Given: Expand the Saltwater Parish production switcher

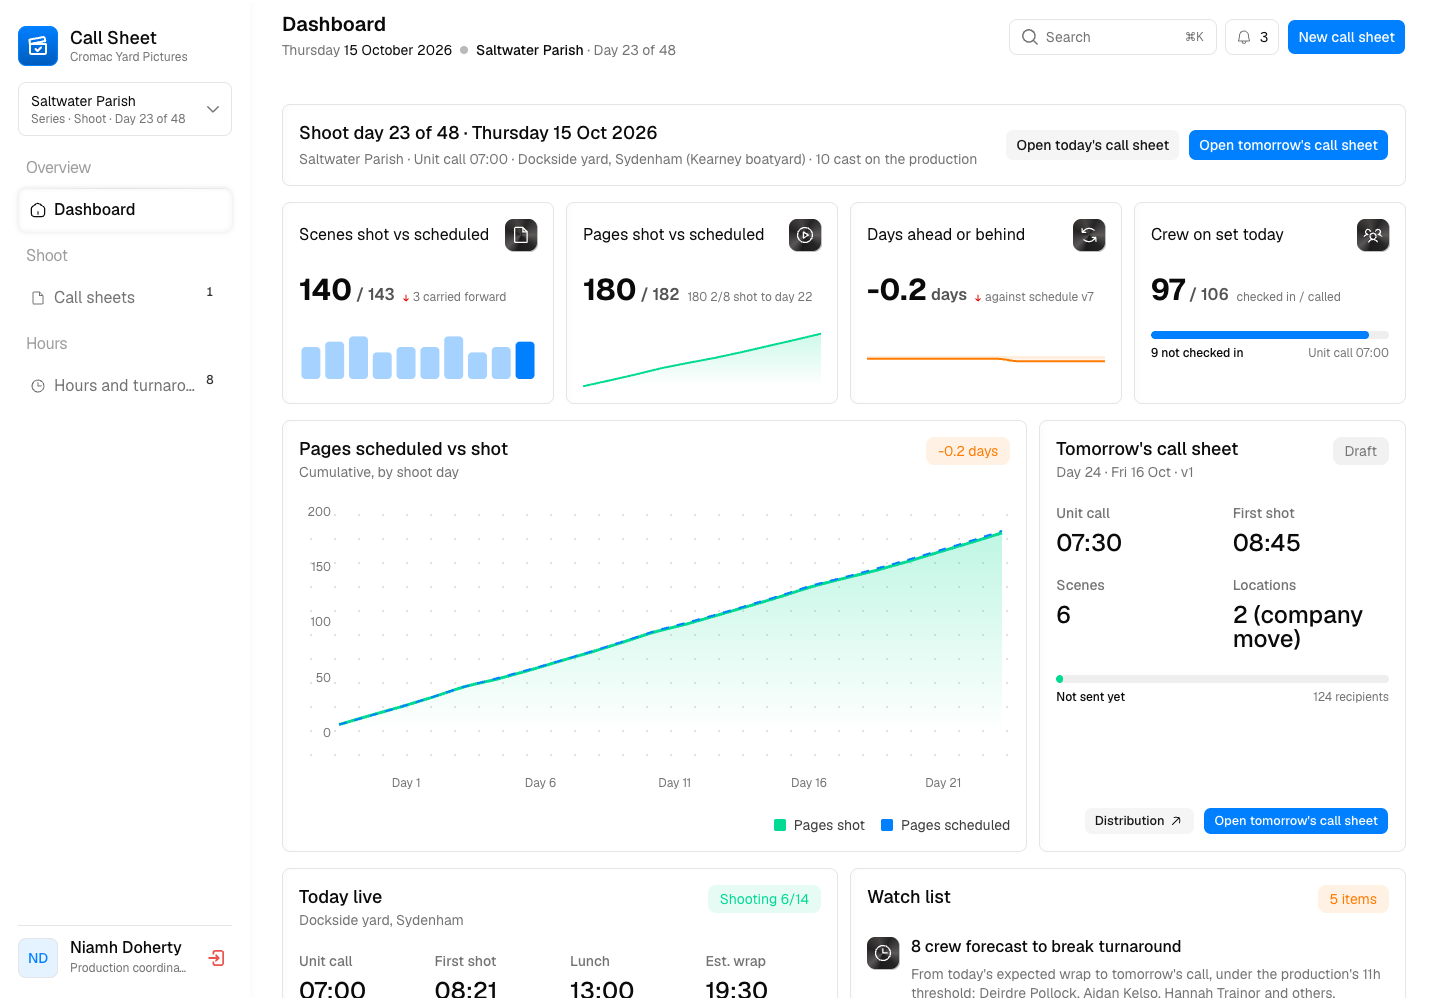Looking at the screenshot, I should coord(125,109).
